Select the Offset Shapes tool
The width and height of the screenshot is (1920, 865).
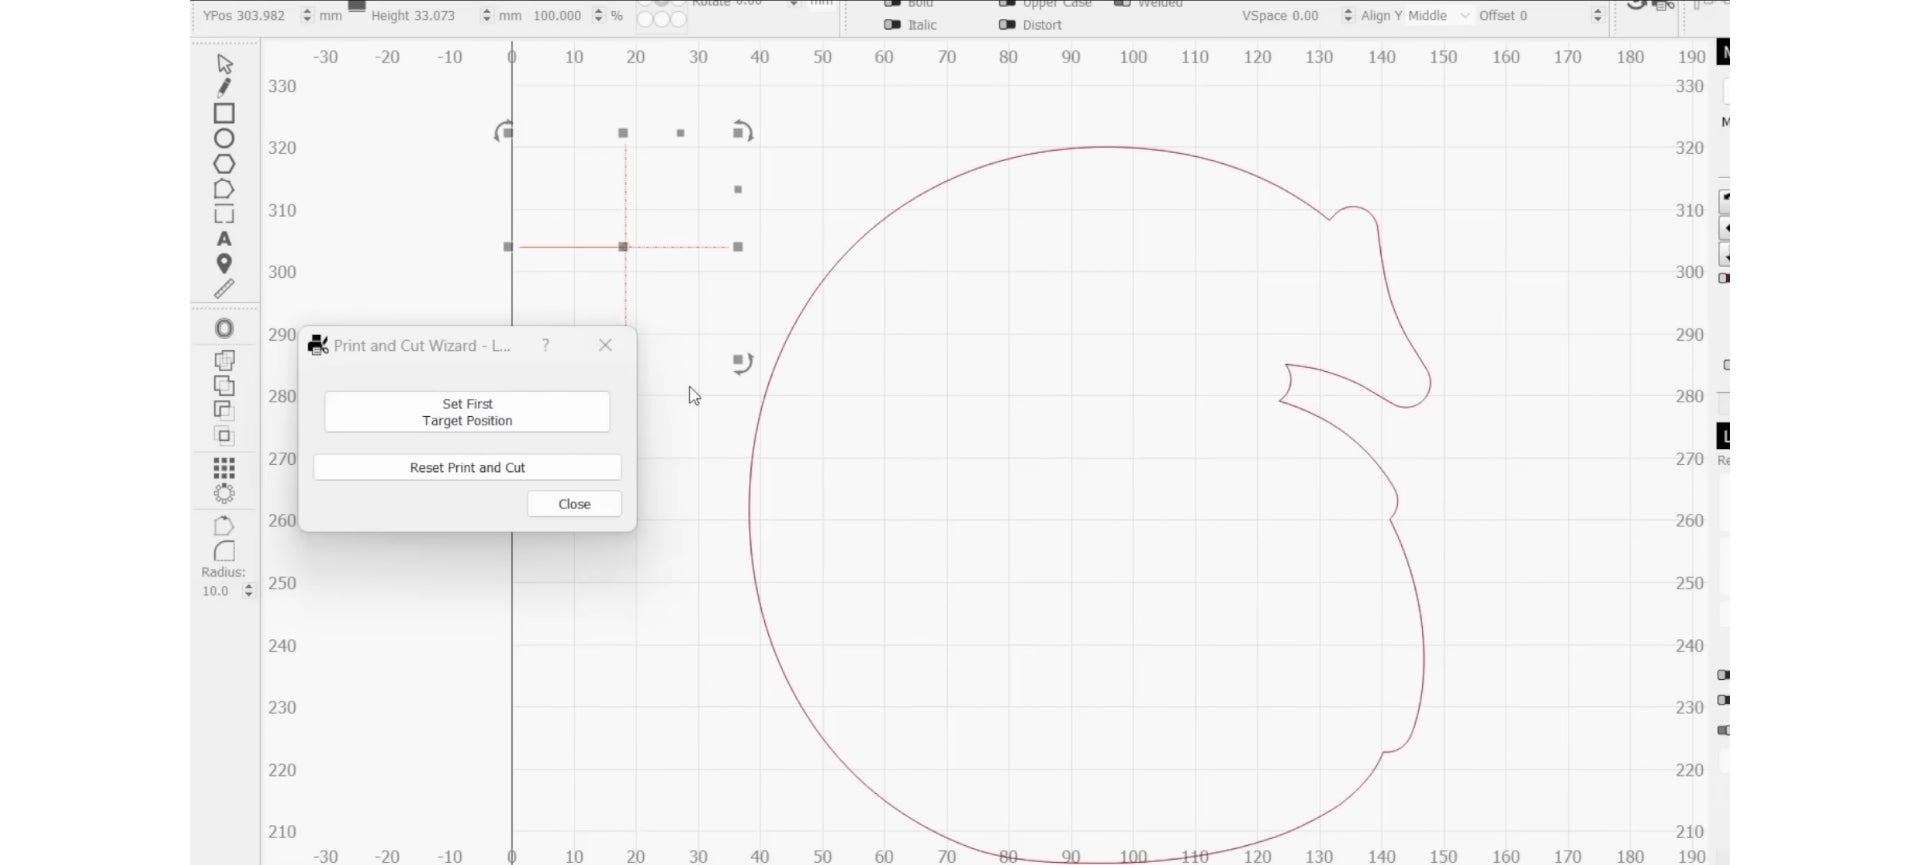point(224,329)
